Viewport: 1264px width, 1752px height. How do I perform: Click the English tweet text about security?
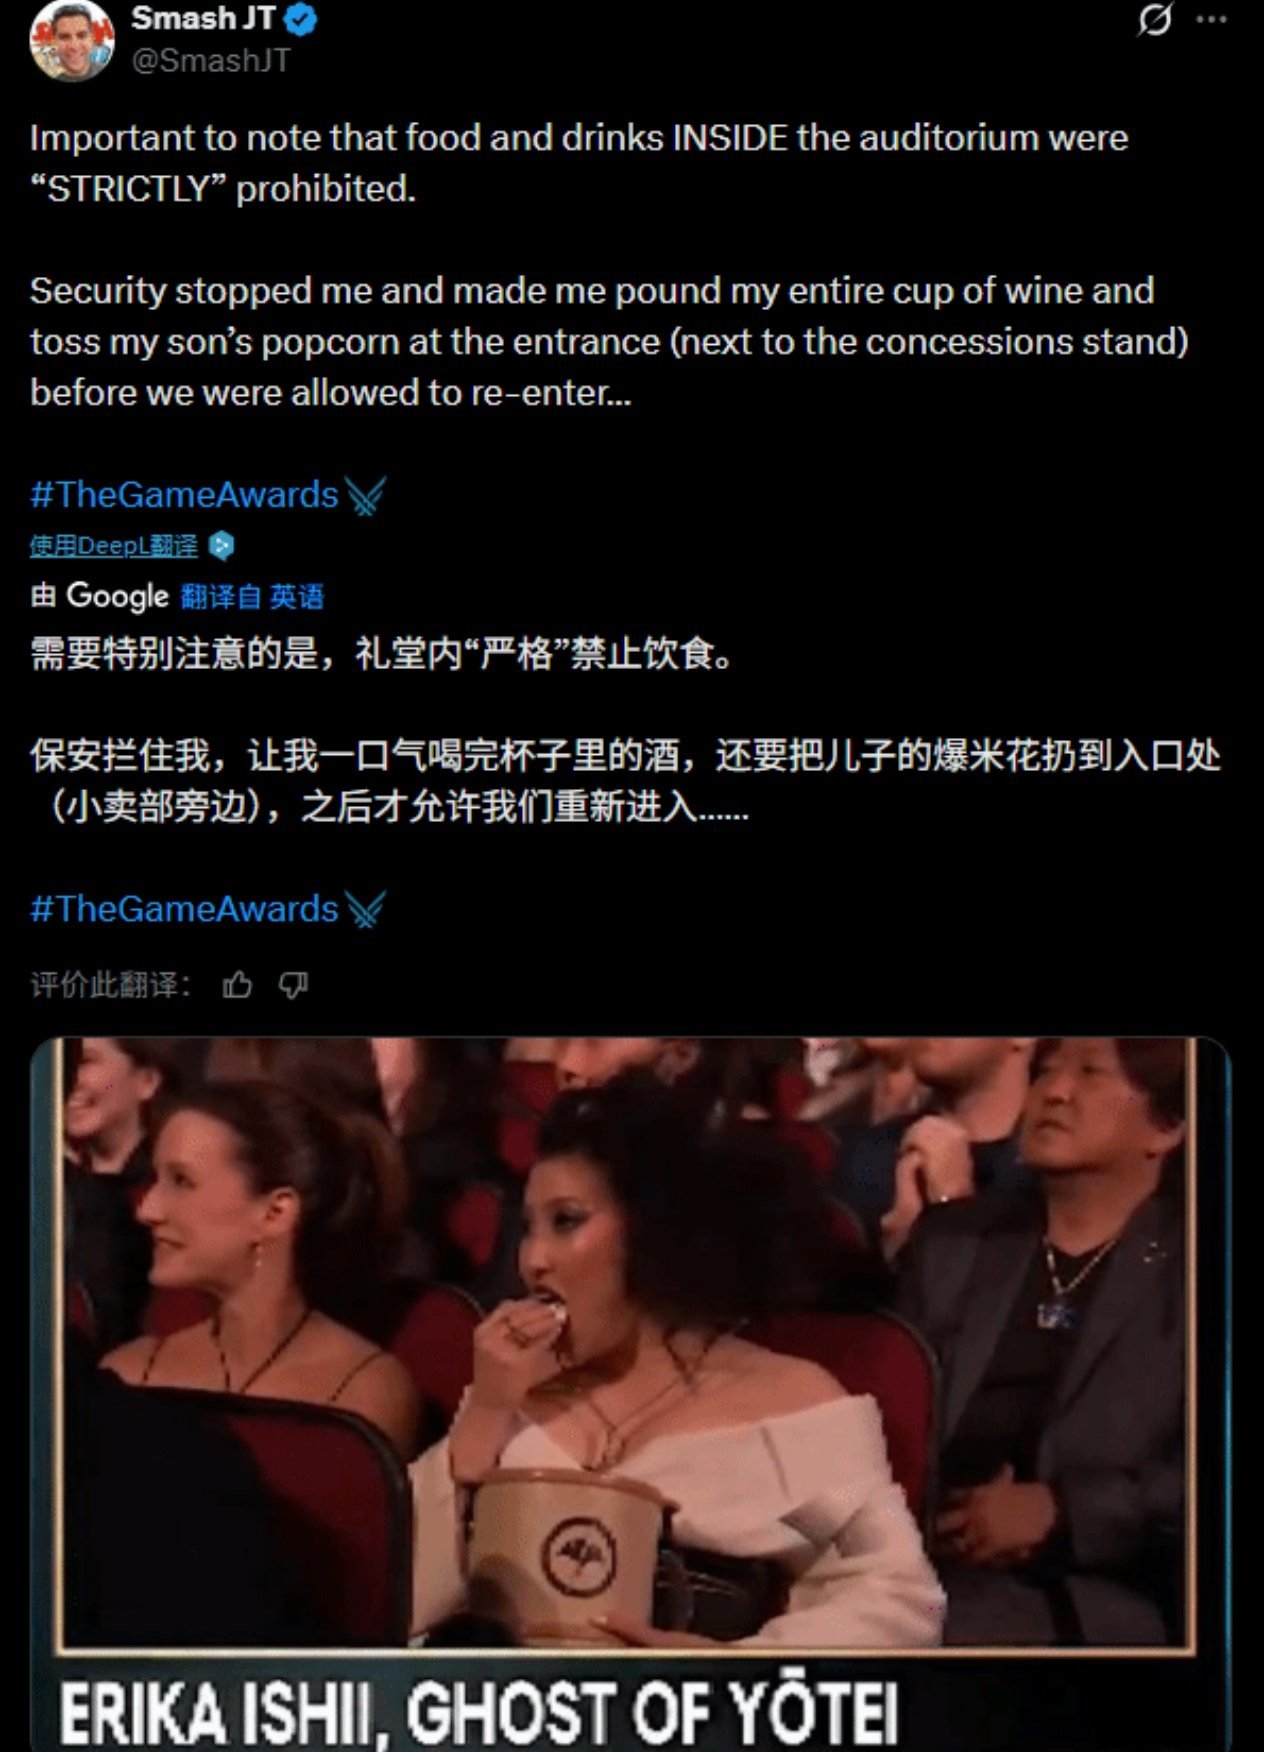(x=609, y=341)
